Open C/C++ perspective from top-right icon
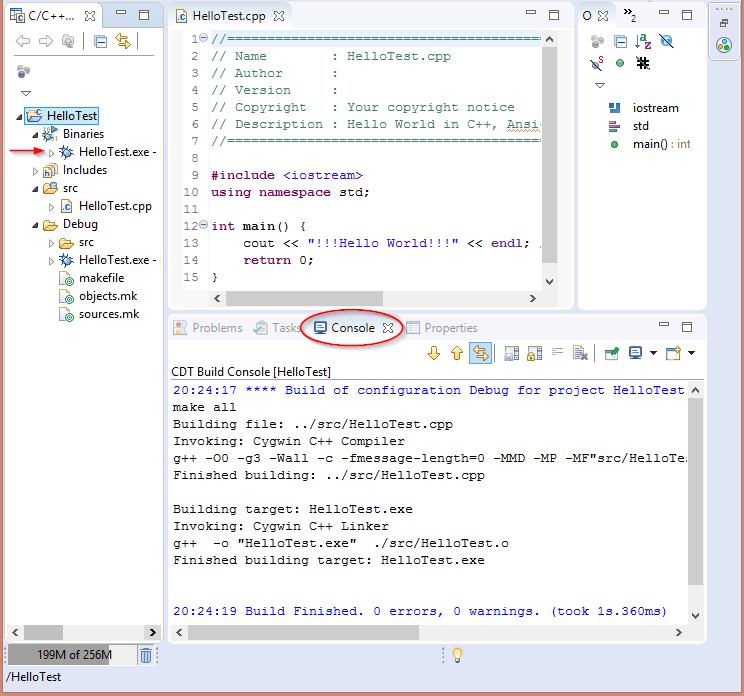Screen dimensions: 744x696 pyautogui.click(x=723, y=45)
